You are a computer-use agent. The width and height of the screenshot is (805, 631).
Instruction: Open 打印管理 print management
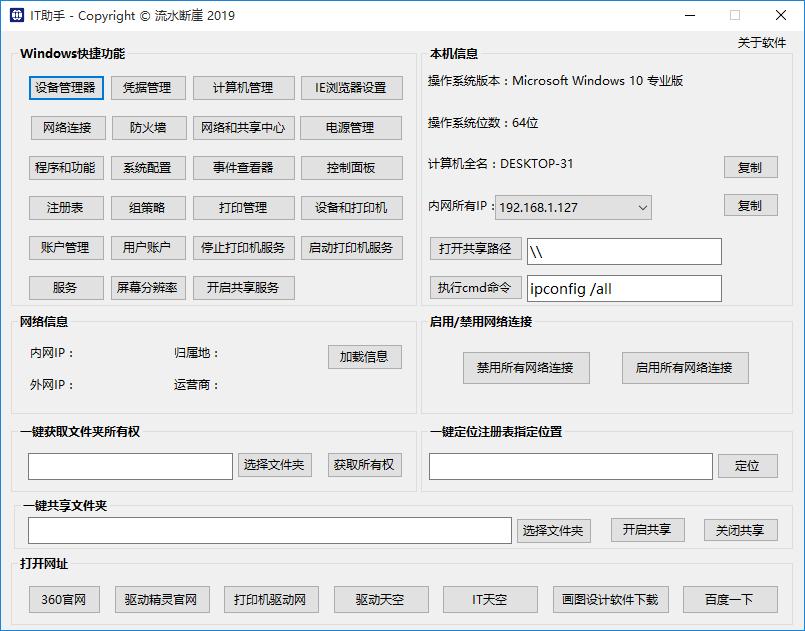(x=243, y=208)
